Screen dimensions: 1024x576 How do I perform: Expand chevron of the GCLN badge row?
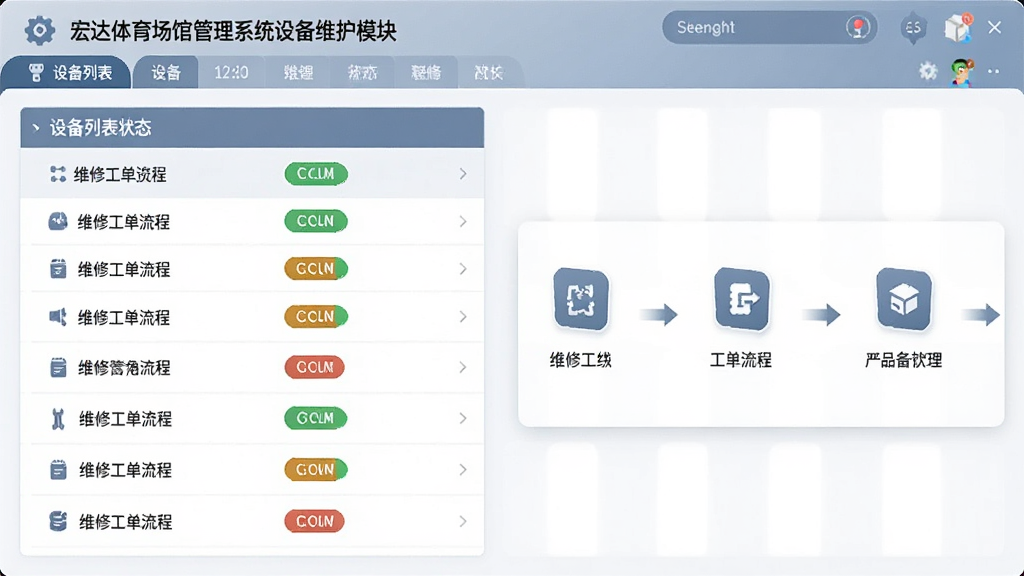[x=462, y=268]
